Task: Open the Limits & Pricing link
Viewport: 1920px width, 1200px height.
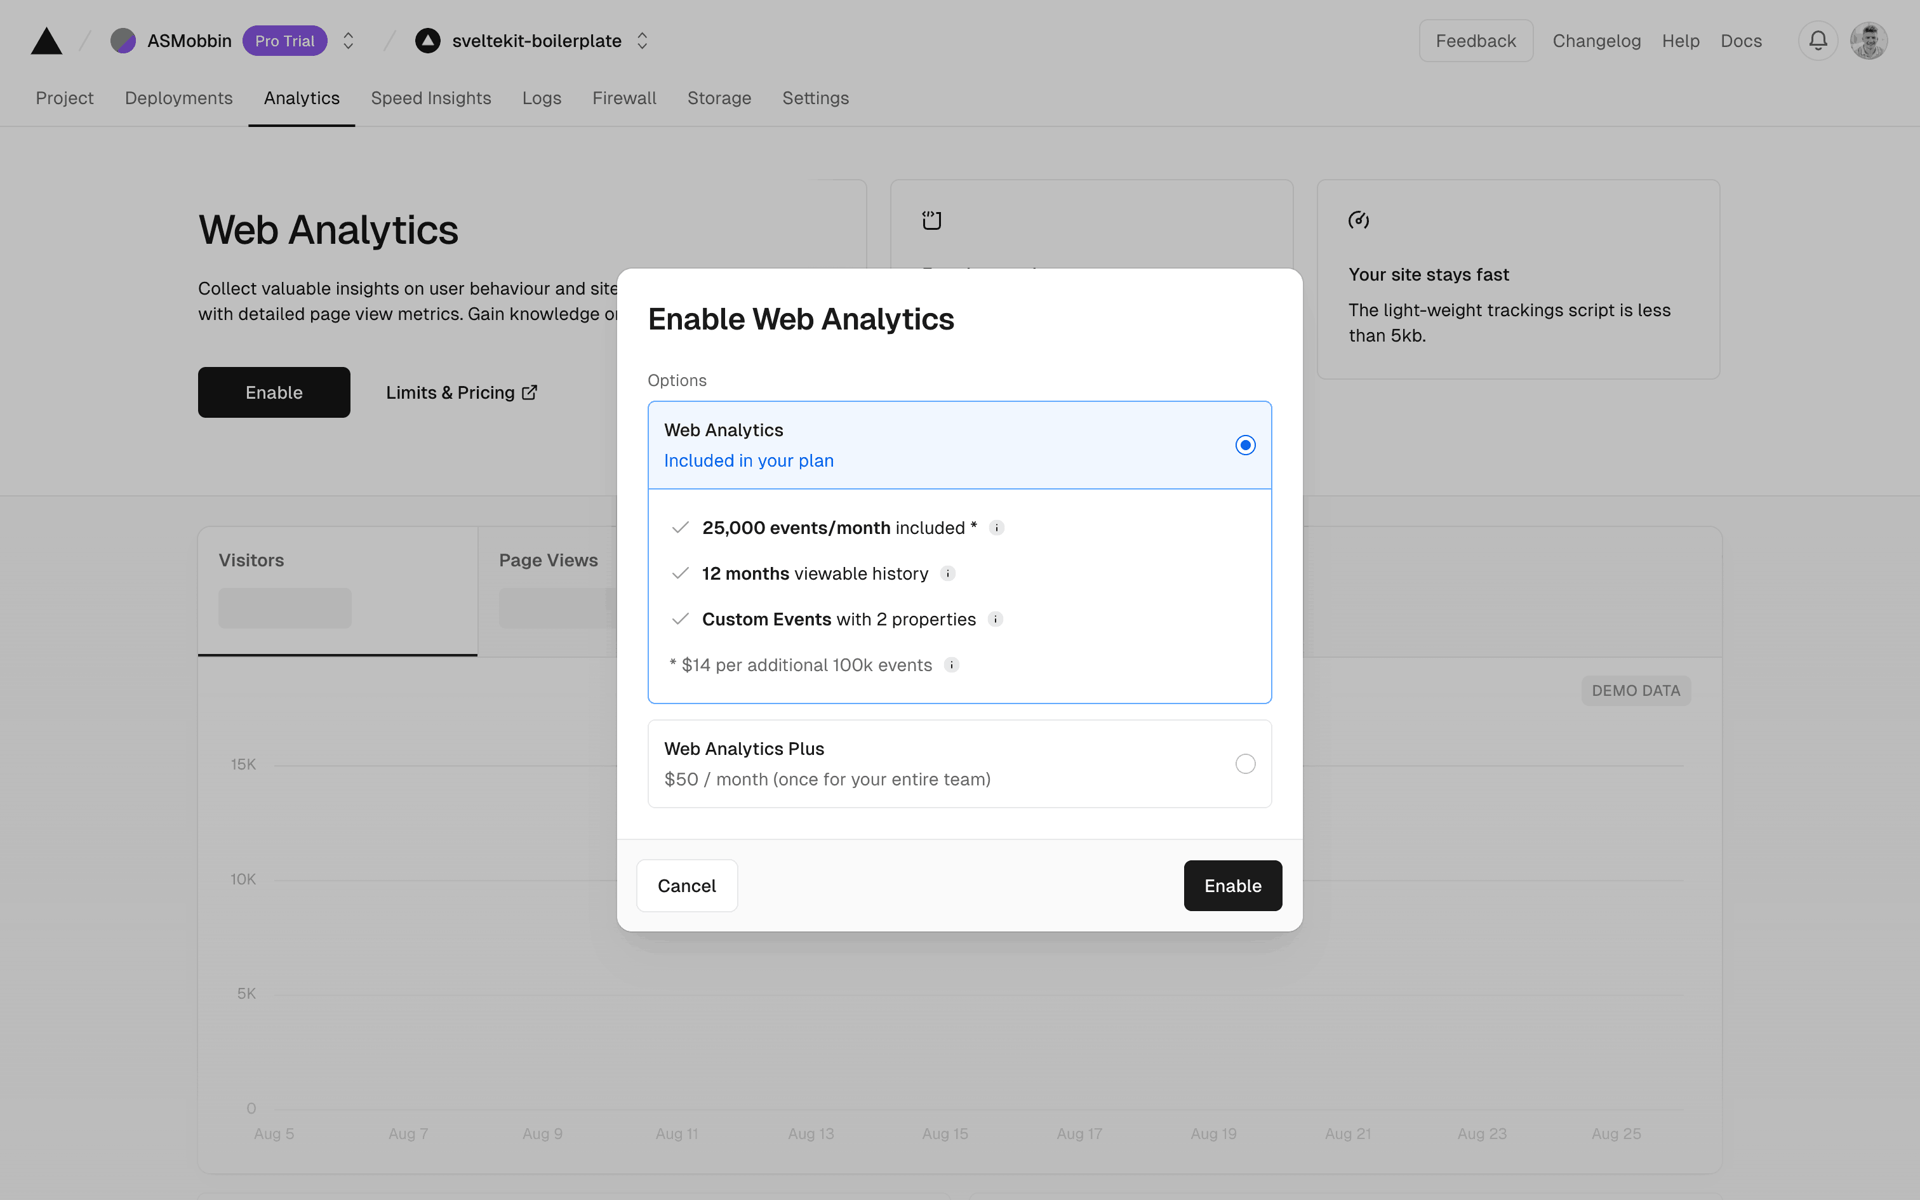Action: coord(461,392)
